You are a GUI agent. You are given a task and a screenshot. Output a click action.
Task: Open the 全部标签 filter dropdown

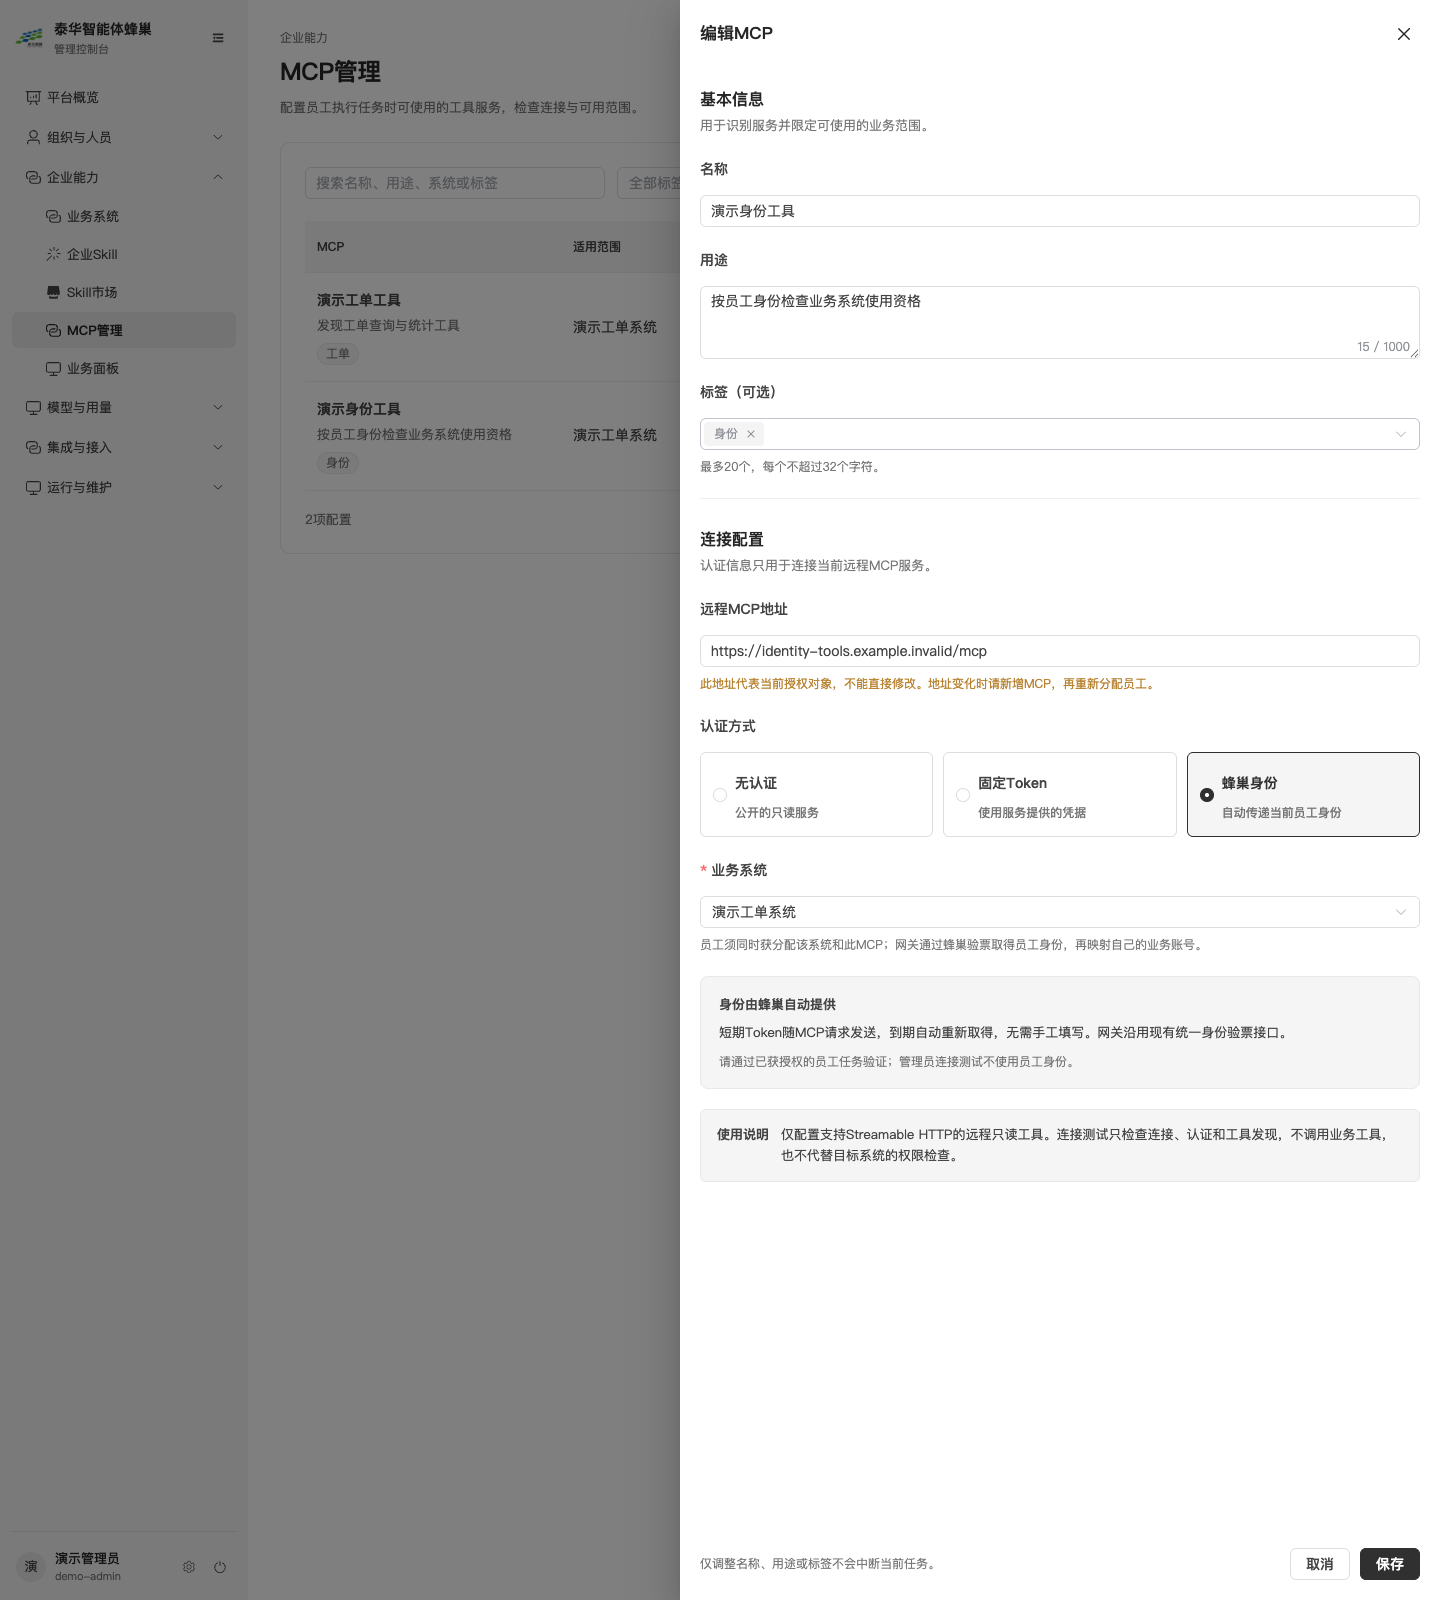(x=650, y=183)
